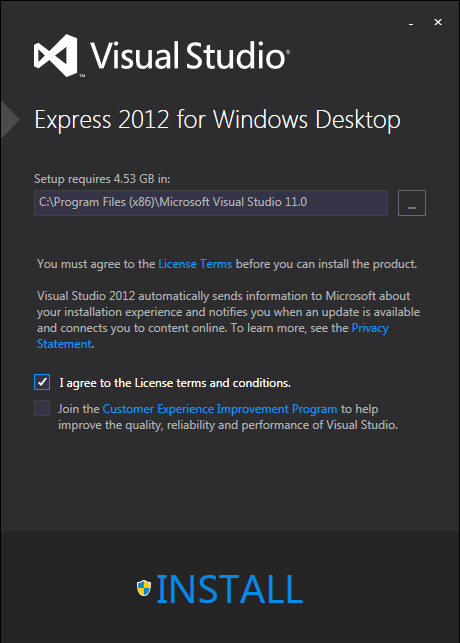Open the Customer Experience Improvement Program link
The image size is (460, 643).
click(x=220, y=409)
